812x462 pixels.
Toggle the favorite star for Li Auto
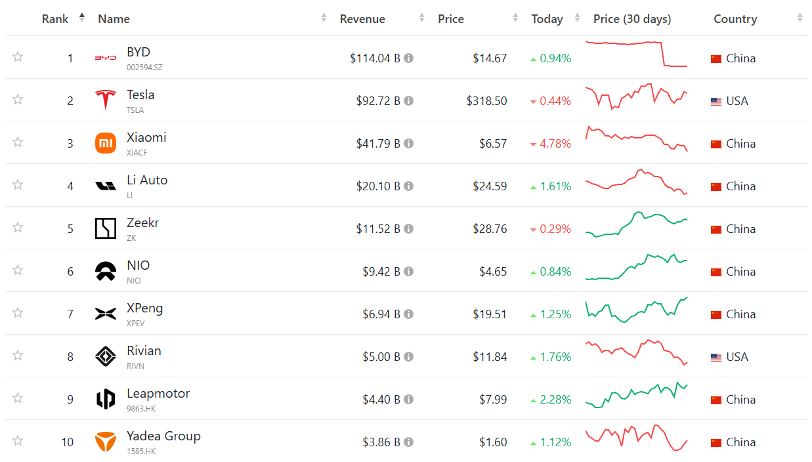pos(17,186)
